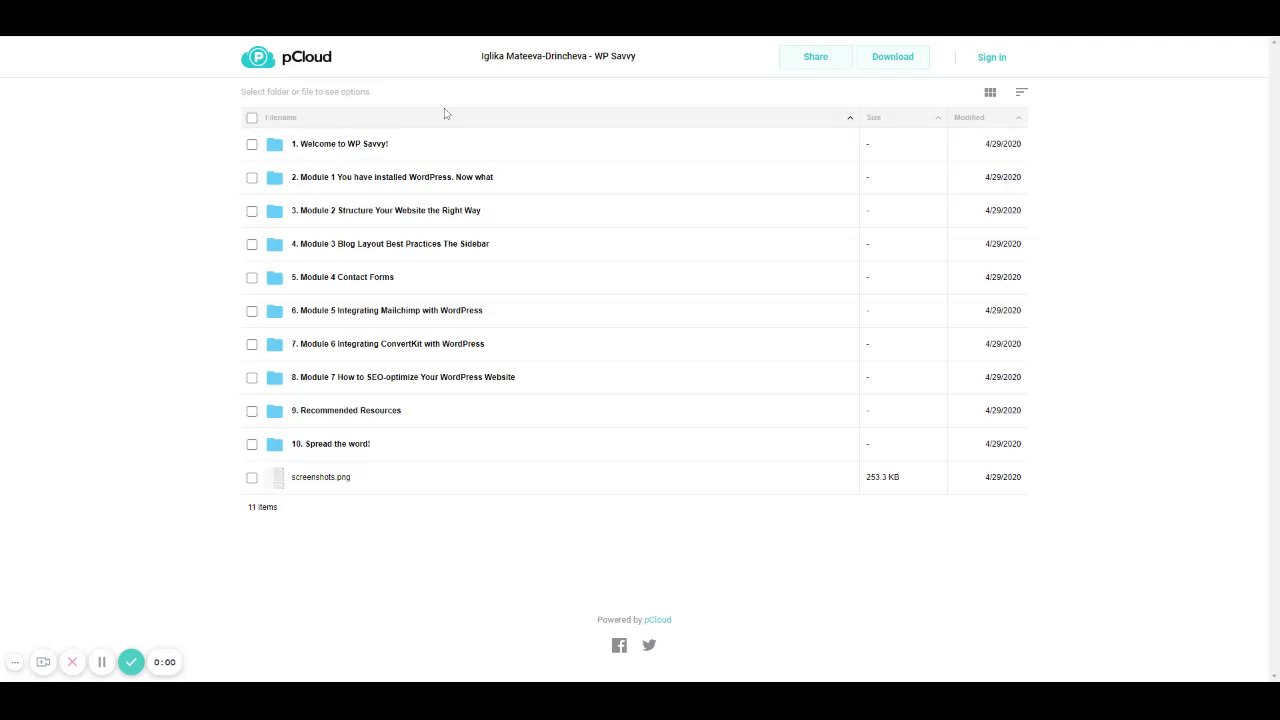
Task: Open Module 6 Integrating ConvertKit folder
Action: pos(388,344)
